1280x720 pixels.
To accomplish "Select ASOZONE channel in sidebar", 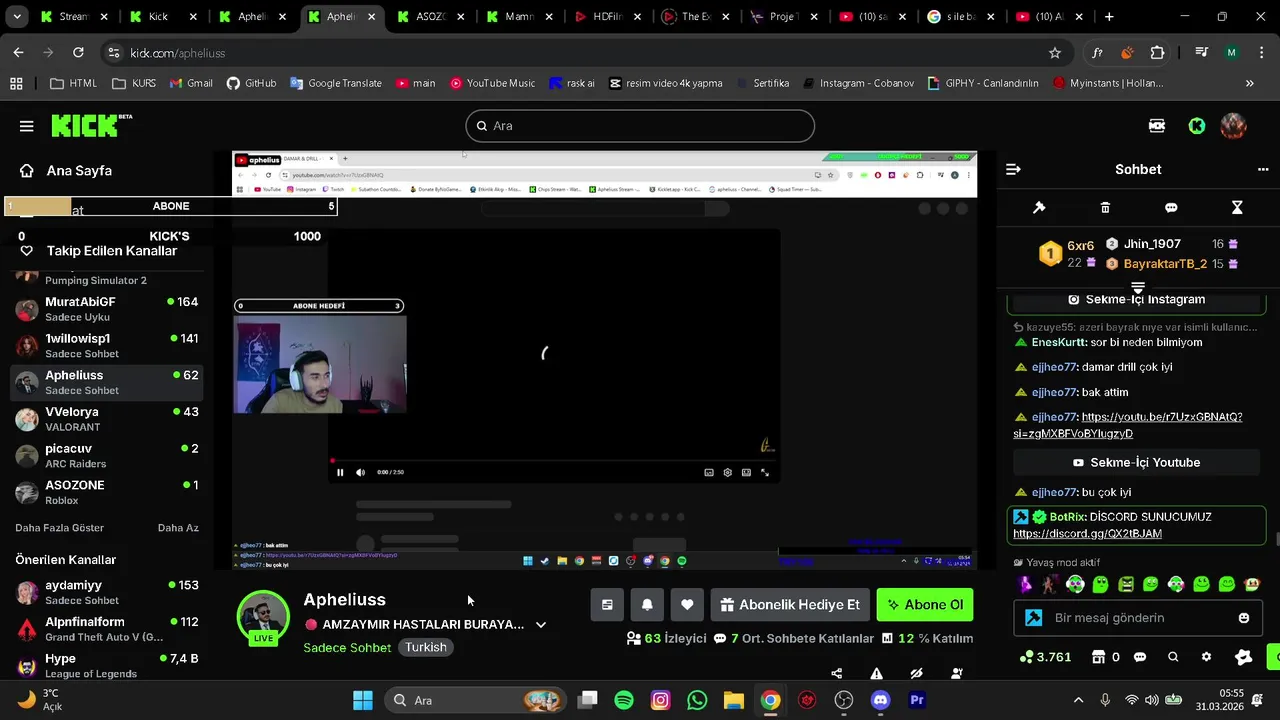I will (x=107, y=492).
